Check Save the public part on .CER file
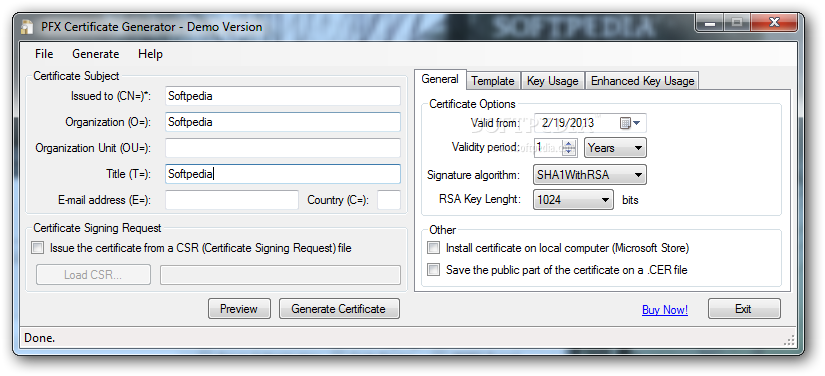Image resolution: width=825 pixels, height=376 pixels. [434, 270]
